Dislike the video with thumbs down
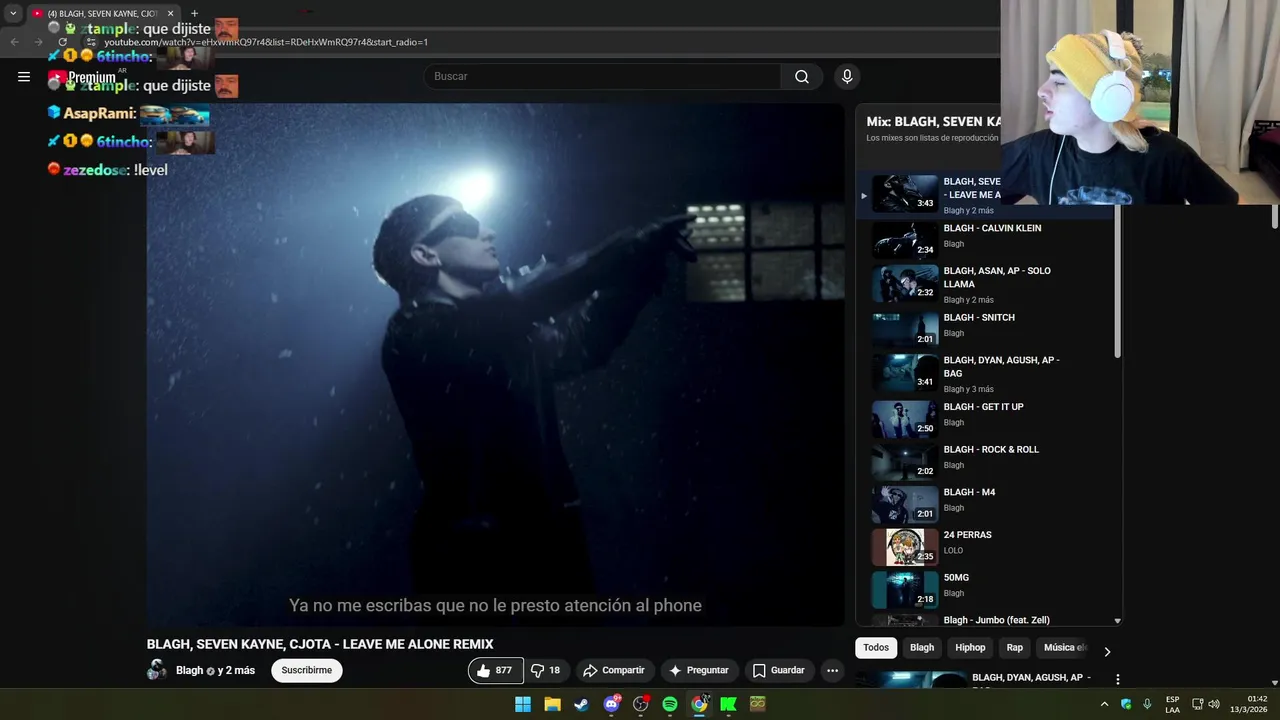This screenshot has width=1280, height=720. (546, 670)
